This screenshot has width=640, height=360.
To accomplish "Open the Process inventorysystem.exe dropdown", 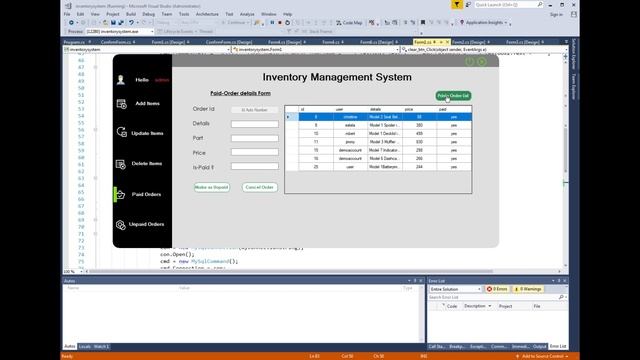I will tap(119, 31).
